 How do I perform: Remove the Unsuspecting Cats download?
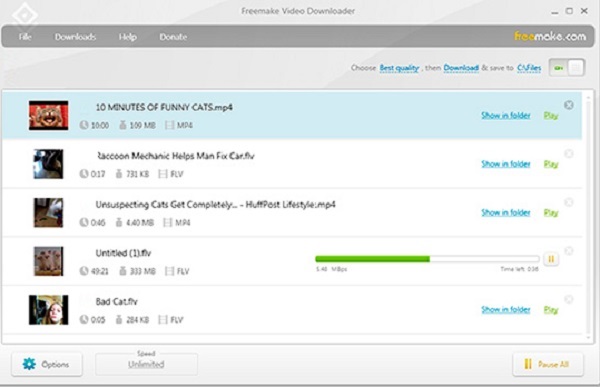click(x=569, y=202)
